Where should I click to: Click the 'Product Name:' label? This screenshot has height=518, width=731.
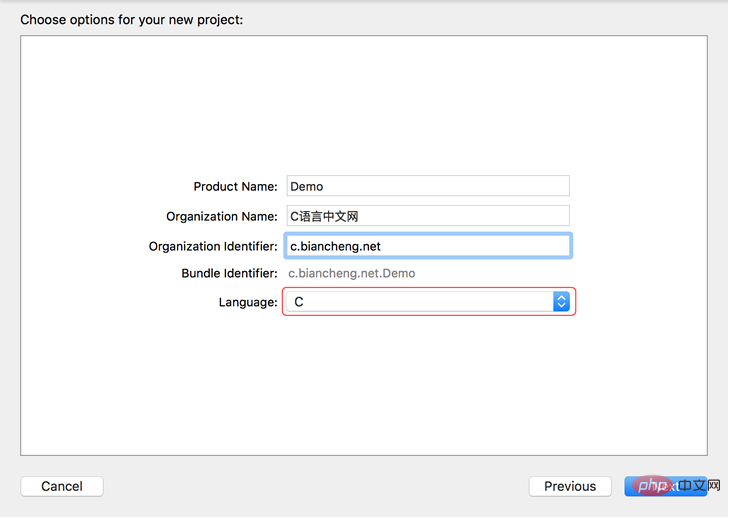coord(235,186)
